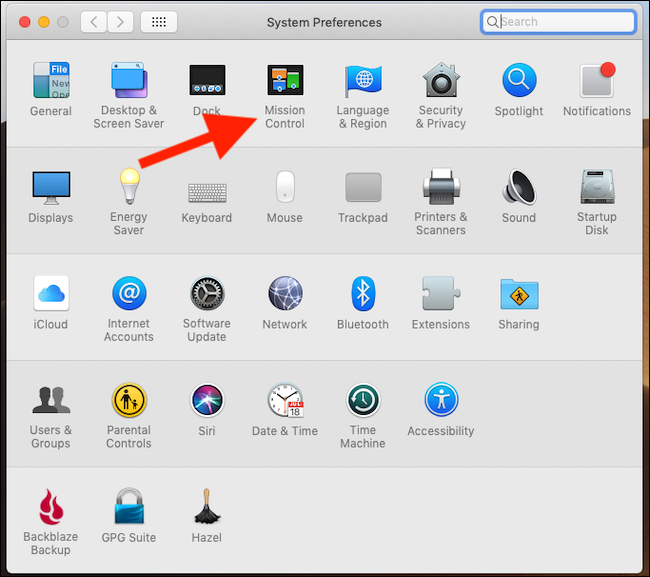This screenshot has height=577, width=650.
Task: Open Startup Disk preferences
Action: [597, 186]
